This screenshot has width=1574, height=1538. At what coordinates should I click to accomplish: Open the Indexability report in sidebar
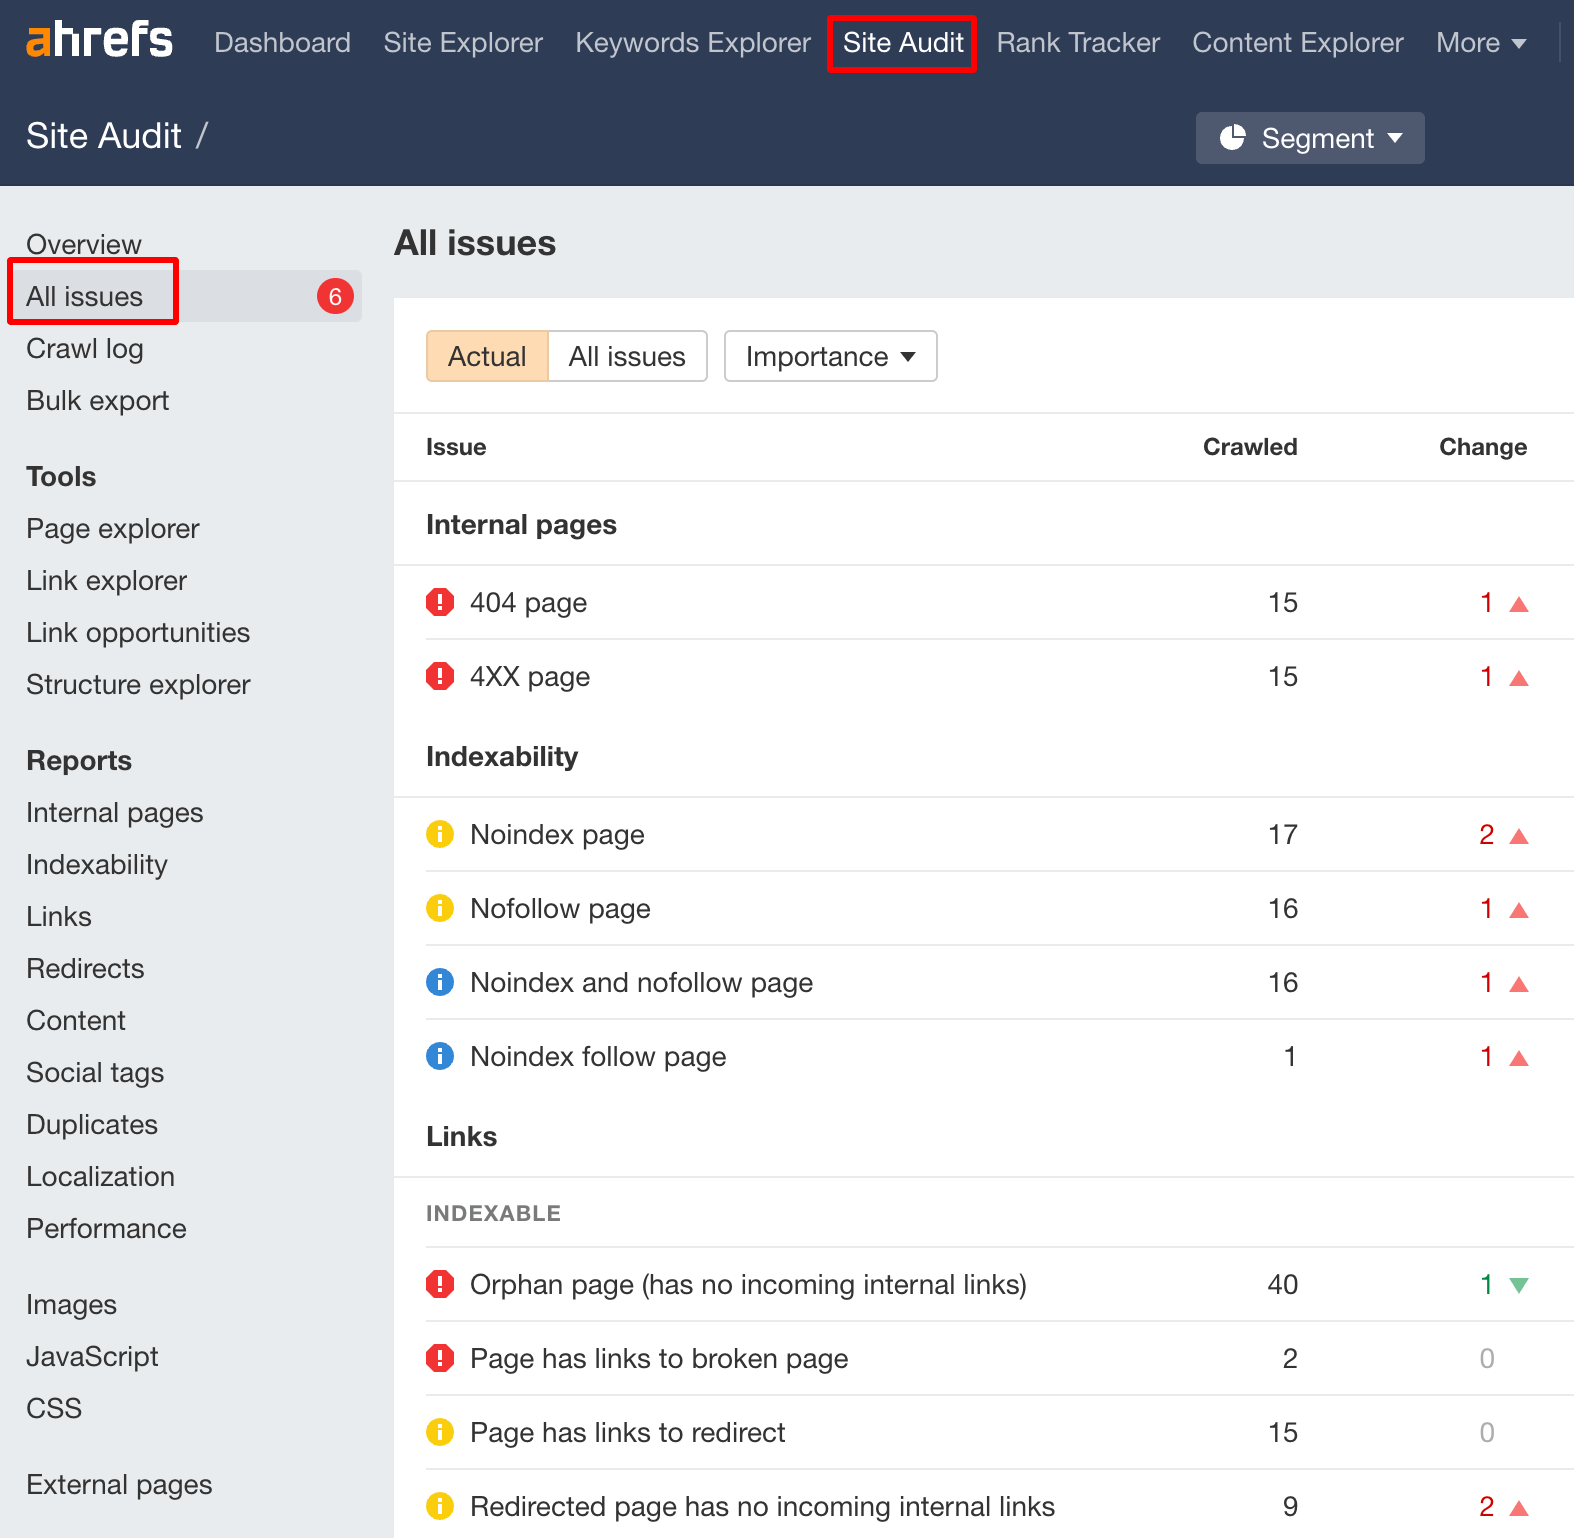[97, 864]
